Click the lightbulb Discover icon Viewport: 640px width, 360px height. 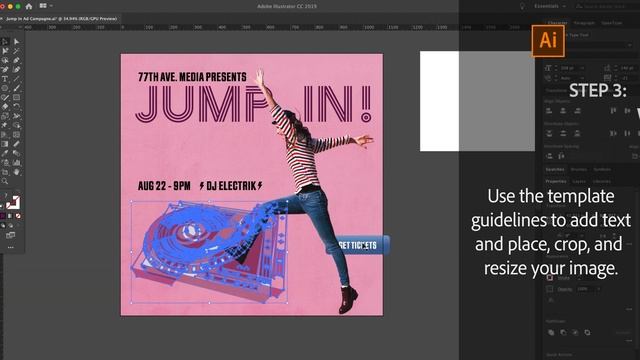[x=522, y=6]
